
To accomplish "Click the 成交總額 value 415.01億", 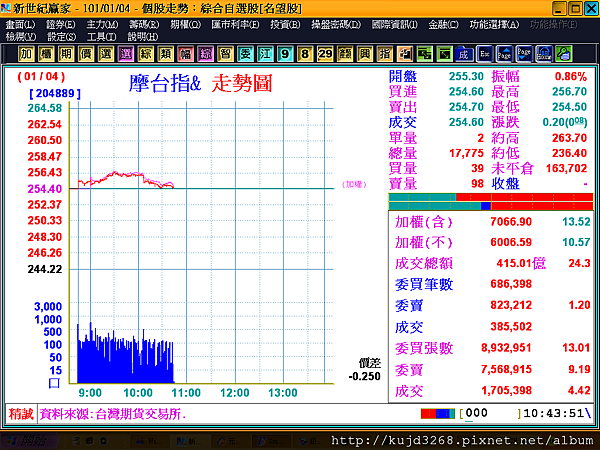I will tap(521, 263).
